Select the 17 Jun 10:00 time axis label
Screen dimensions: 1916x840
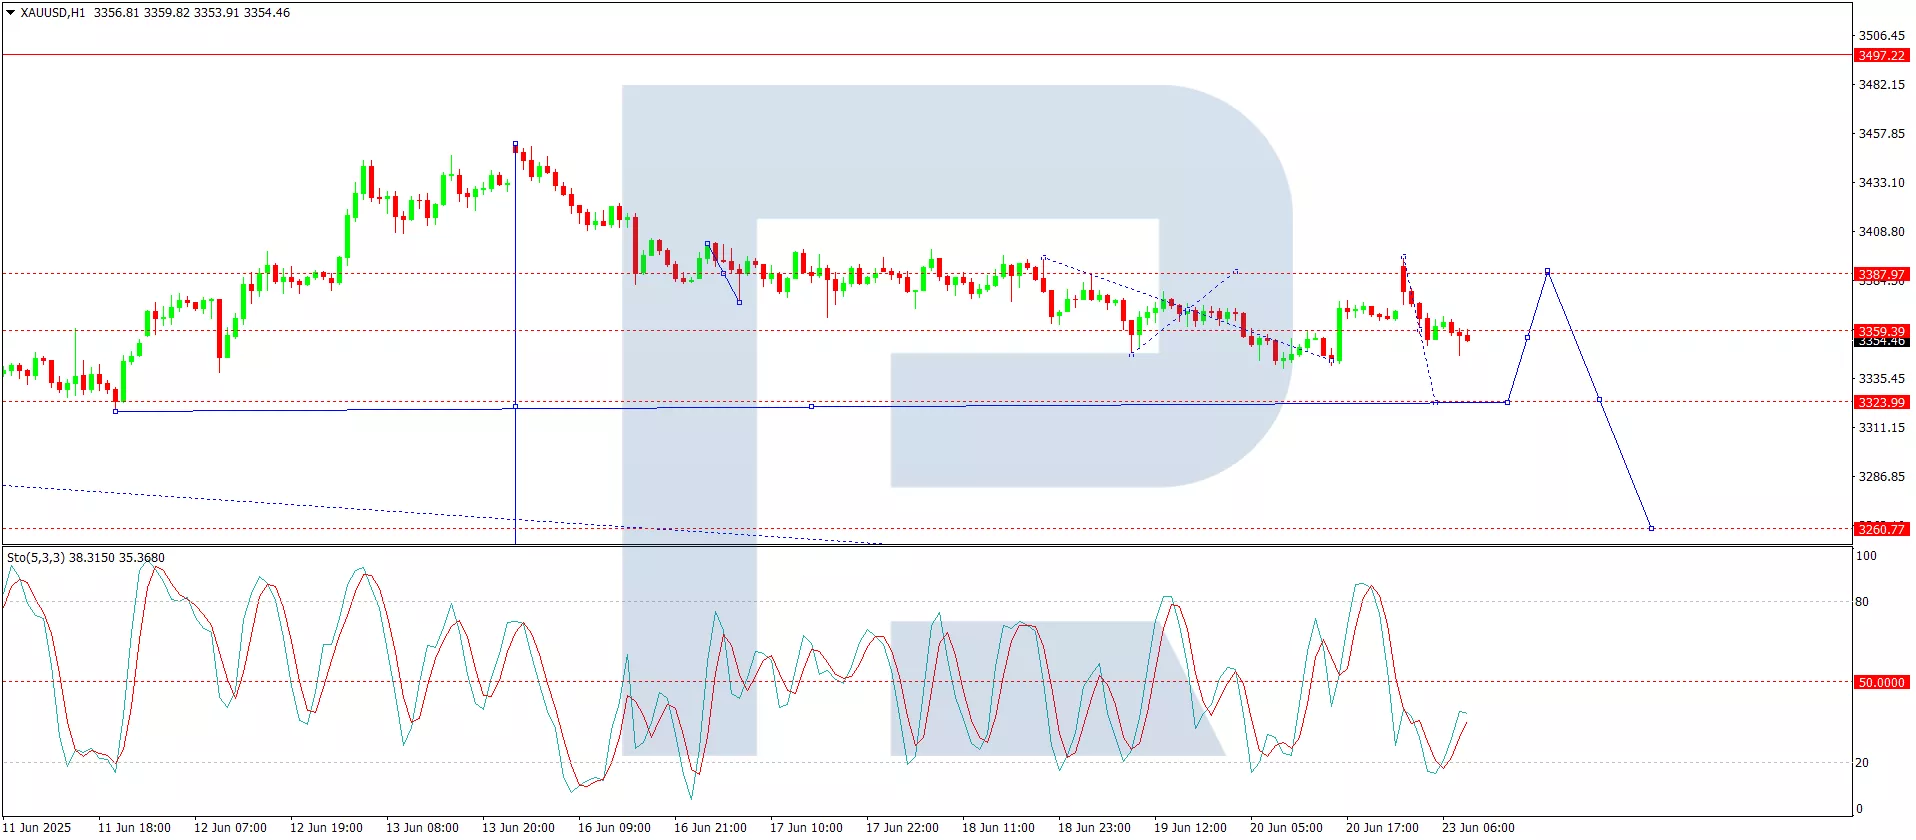[806, 827]
